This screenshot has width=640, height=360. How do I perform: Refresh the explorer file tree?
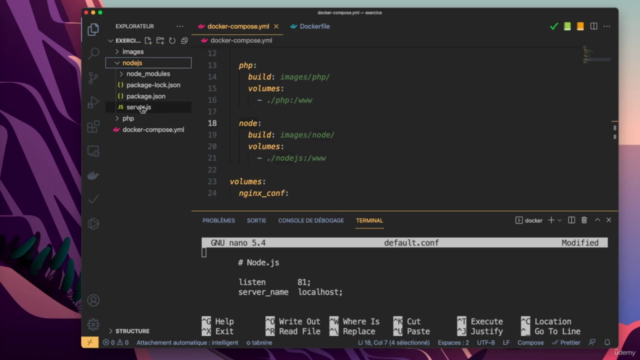pos(172,40)
